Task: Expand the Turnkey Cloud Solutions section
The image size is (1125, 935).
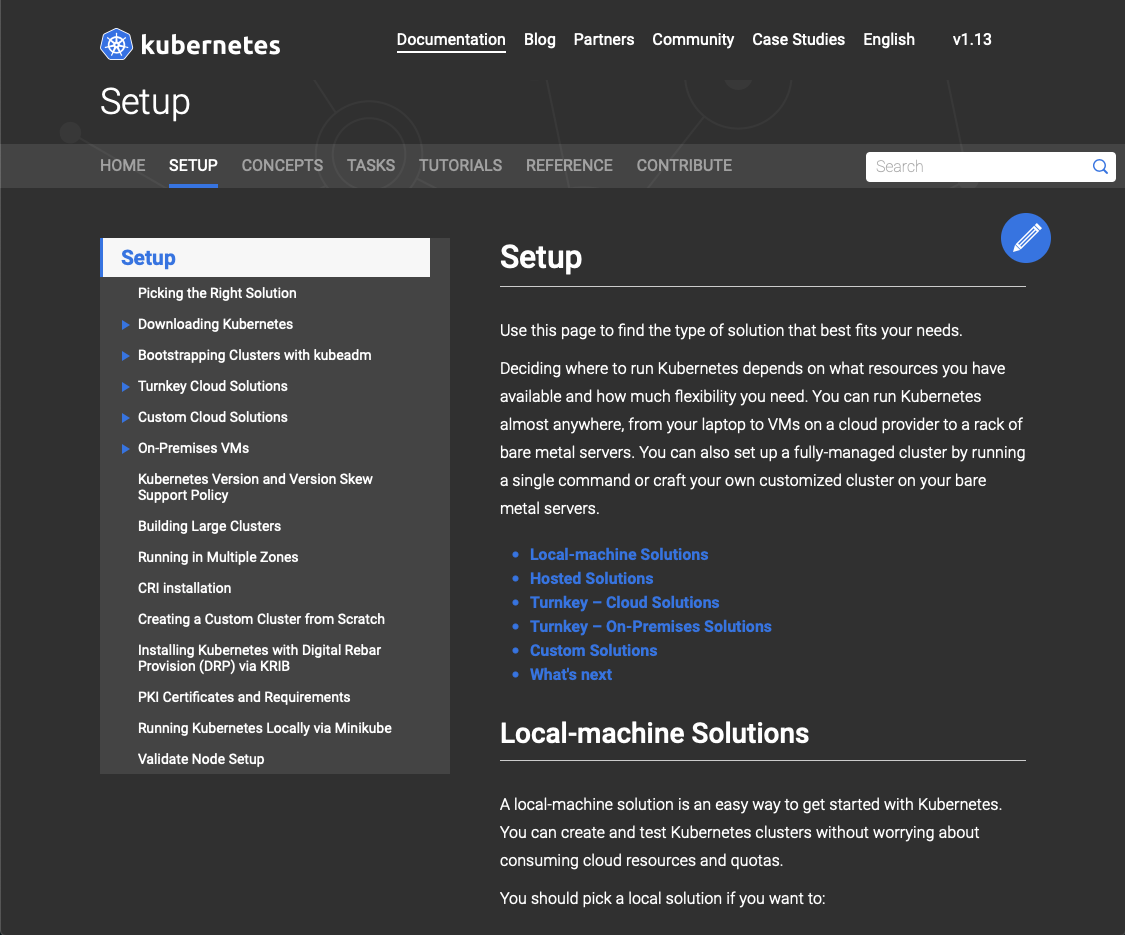Action: (x=125, y=386)
